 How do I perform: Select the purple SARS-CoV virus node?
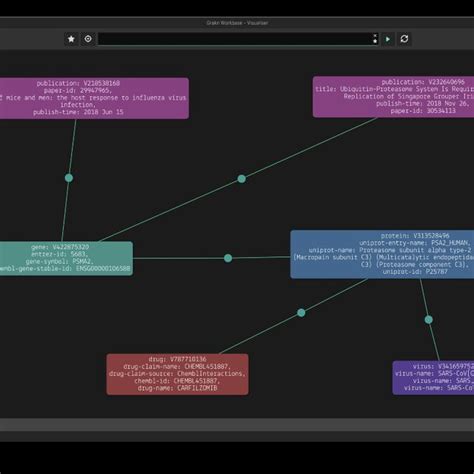point(433,377)
